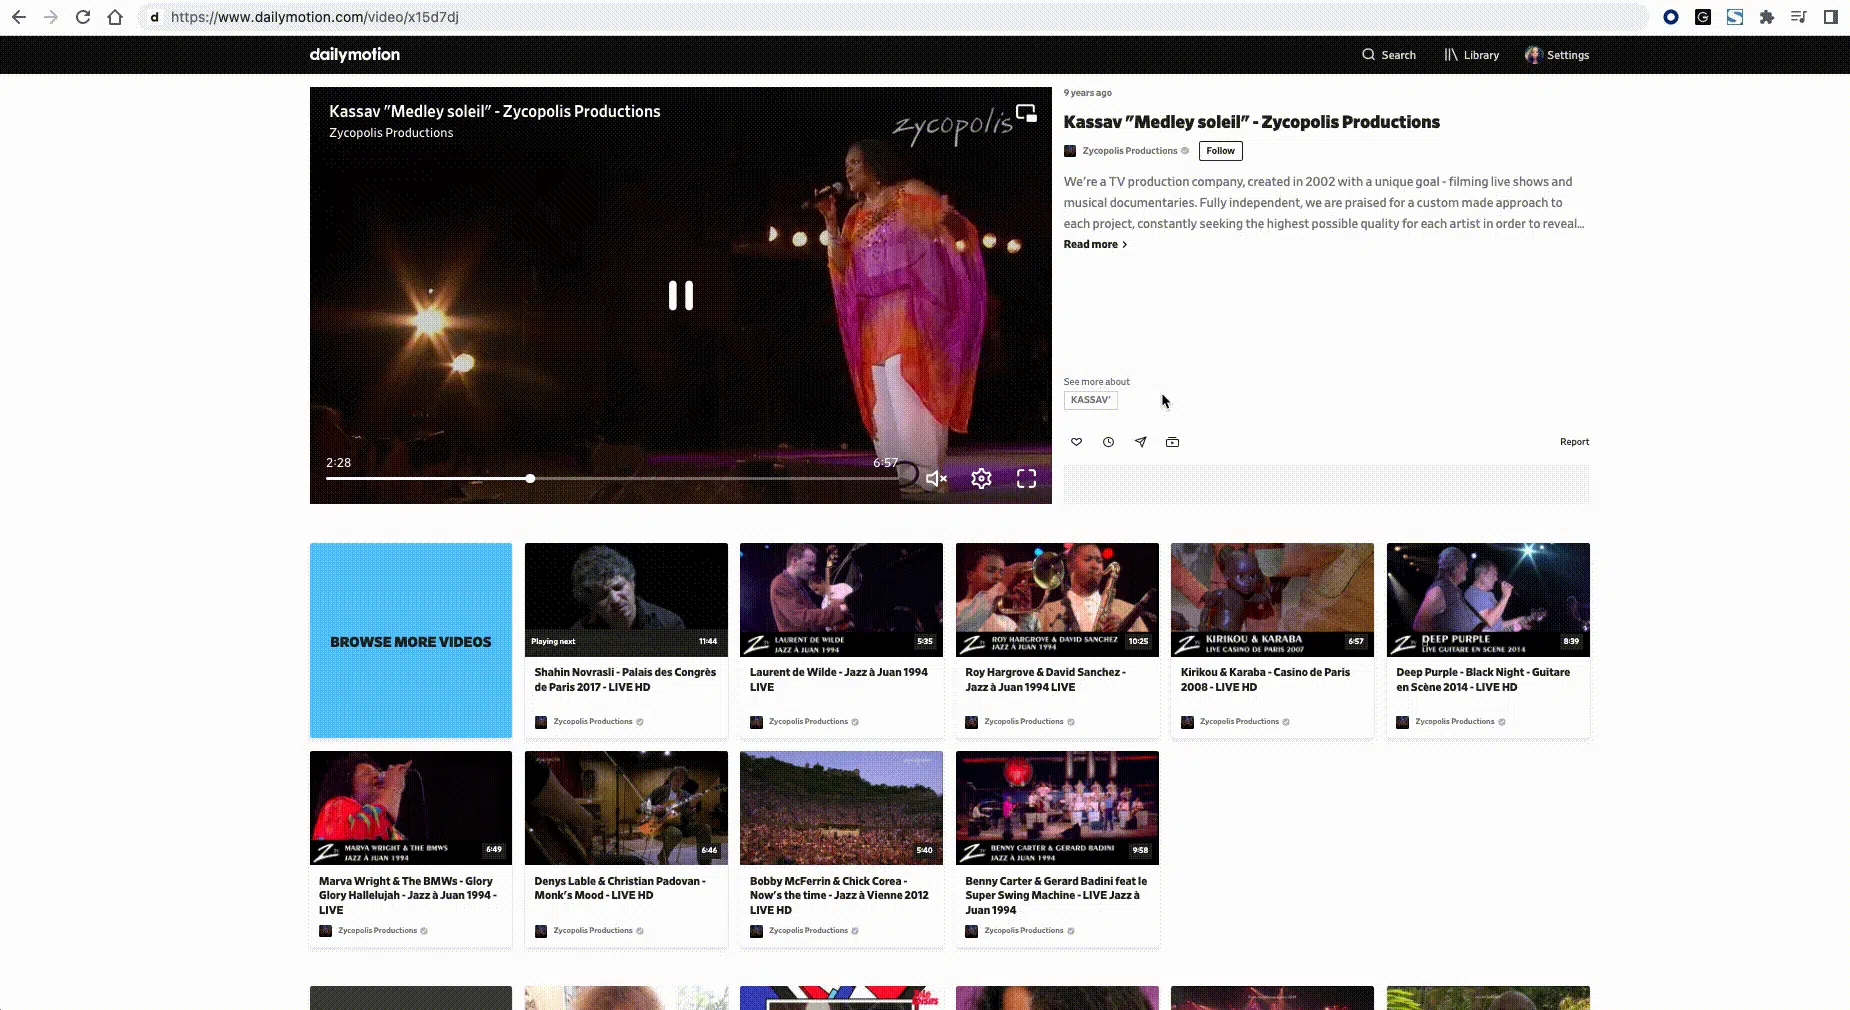Add video to Watch Later via clock icon
Image resolution: width=1850 pixels, height=1010 pixels.
tap(1108, 442)
